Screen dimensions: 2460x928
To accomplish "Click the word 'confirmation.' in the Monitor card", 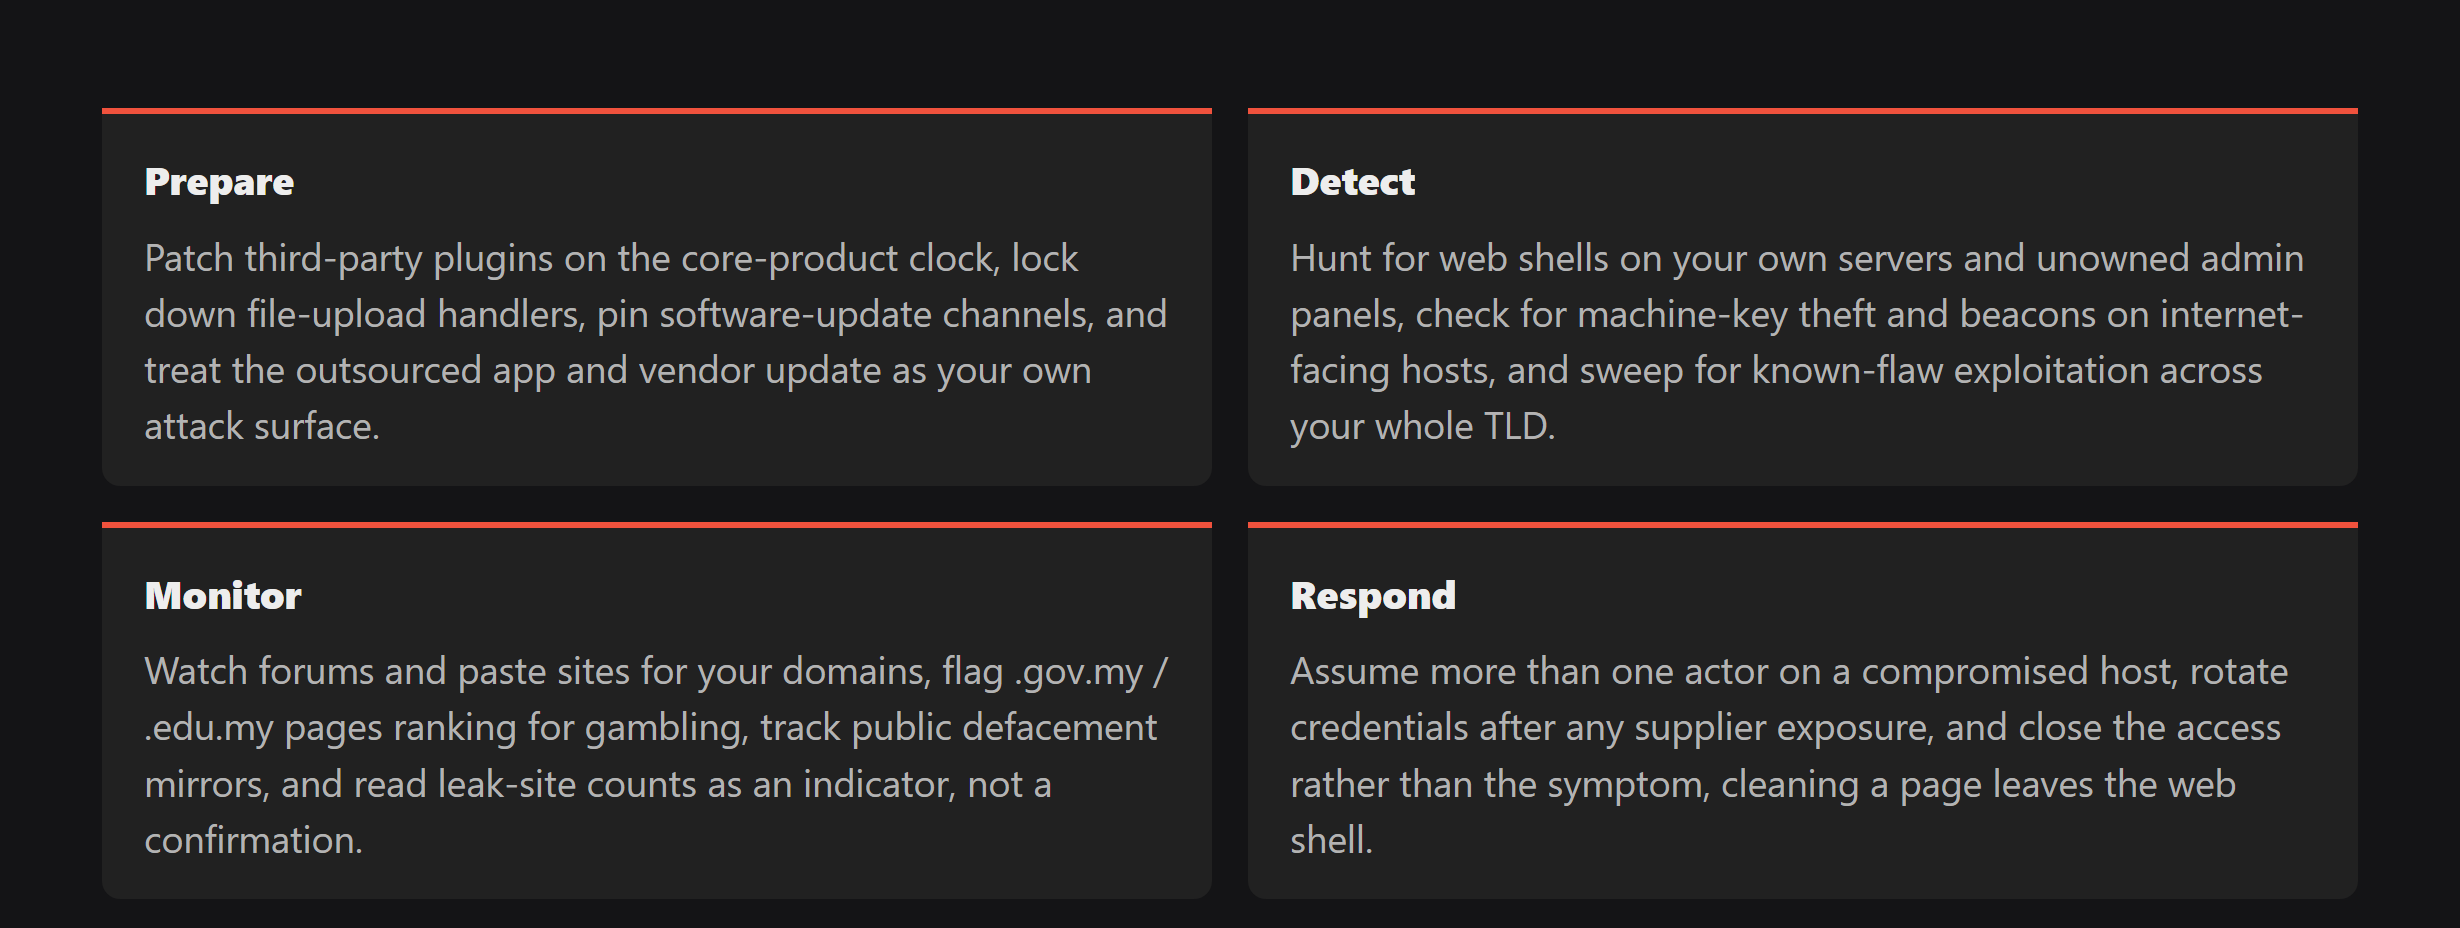I will 254,840.
